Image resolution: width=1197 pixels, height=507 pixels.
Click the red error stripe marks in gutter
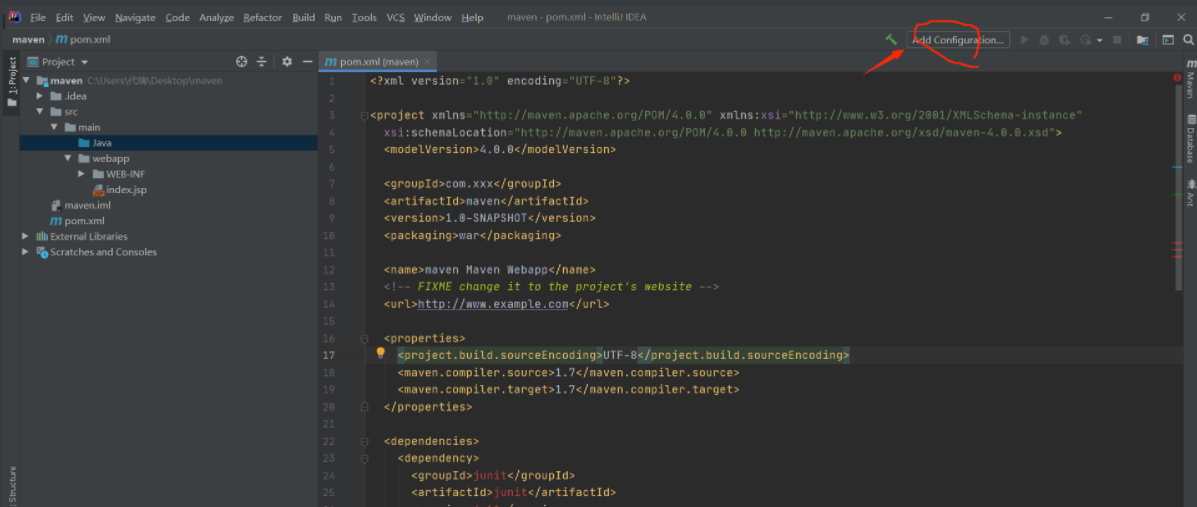coord(1178,250)
